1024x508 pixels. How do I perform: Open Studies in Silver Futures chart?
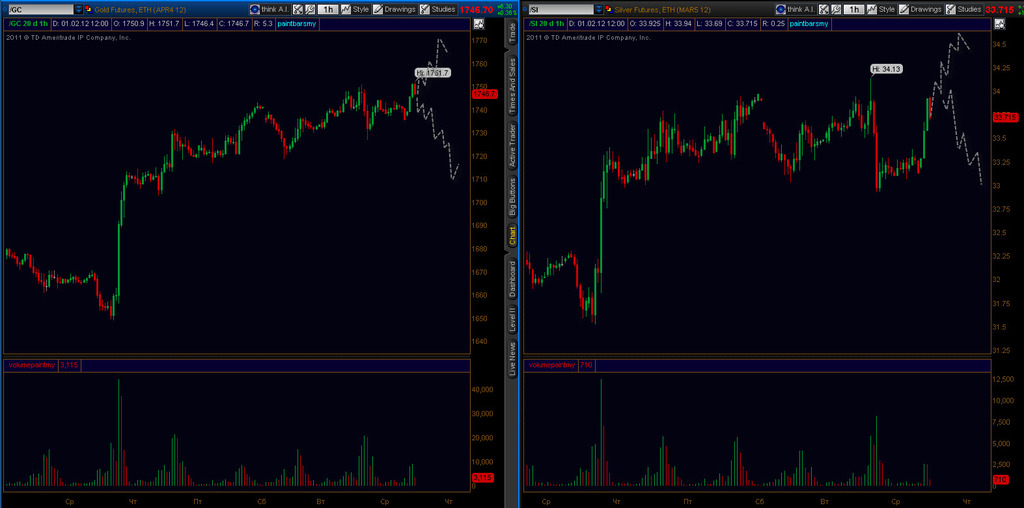964,9
